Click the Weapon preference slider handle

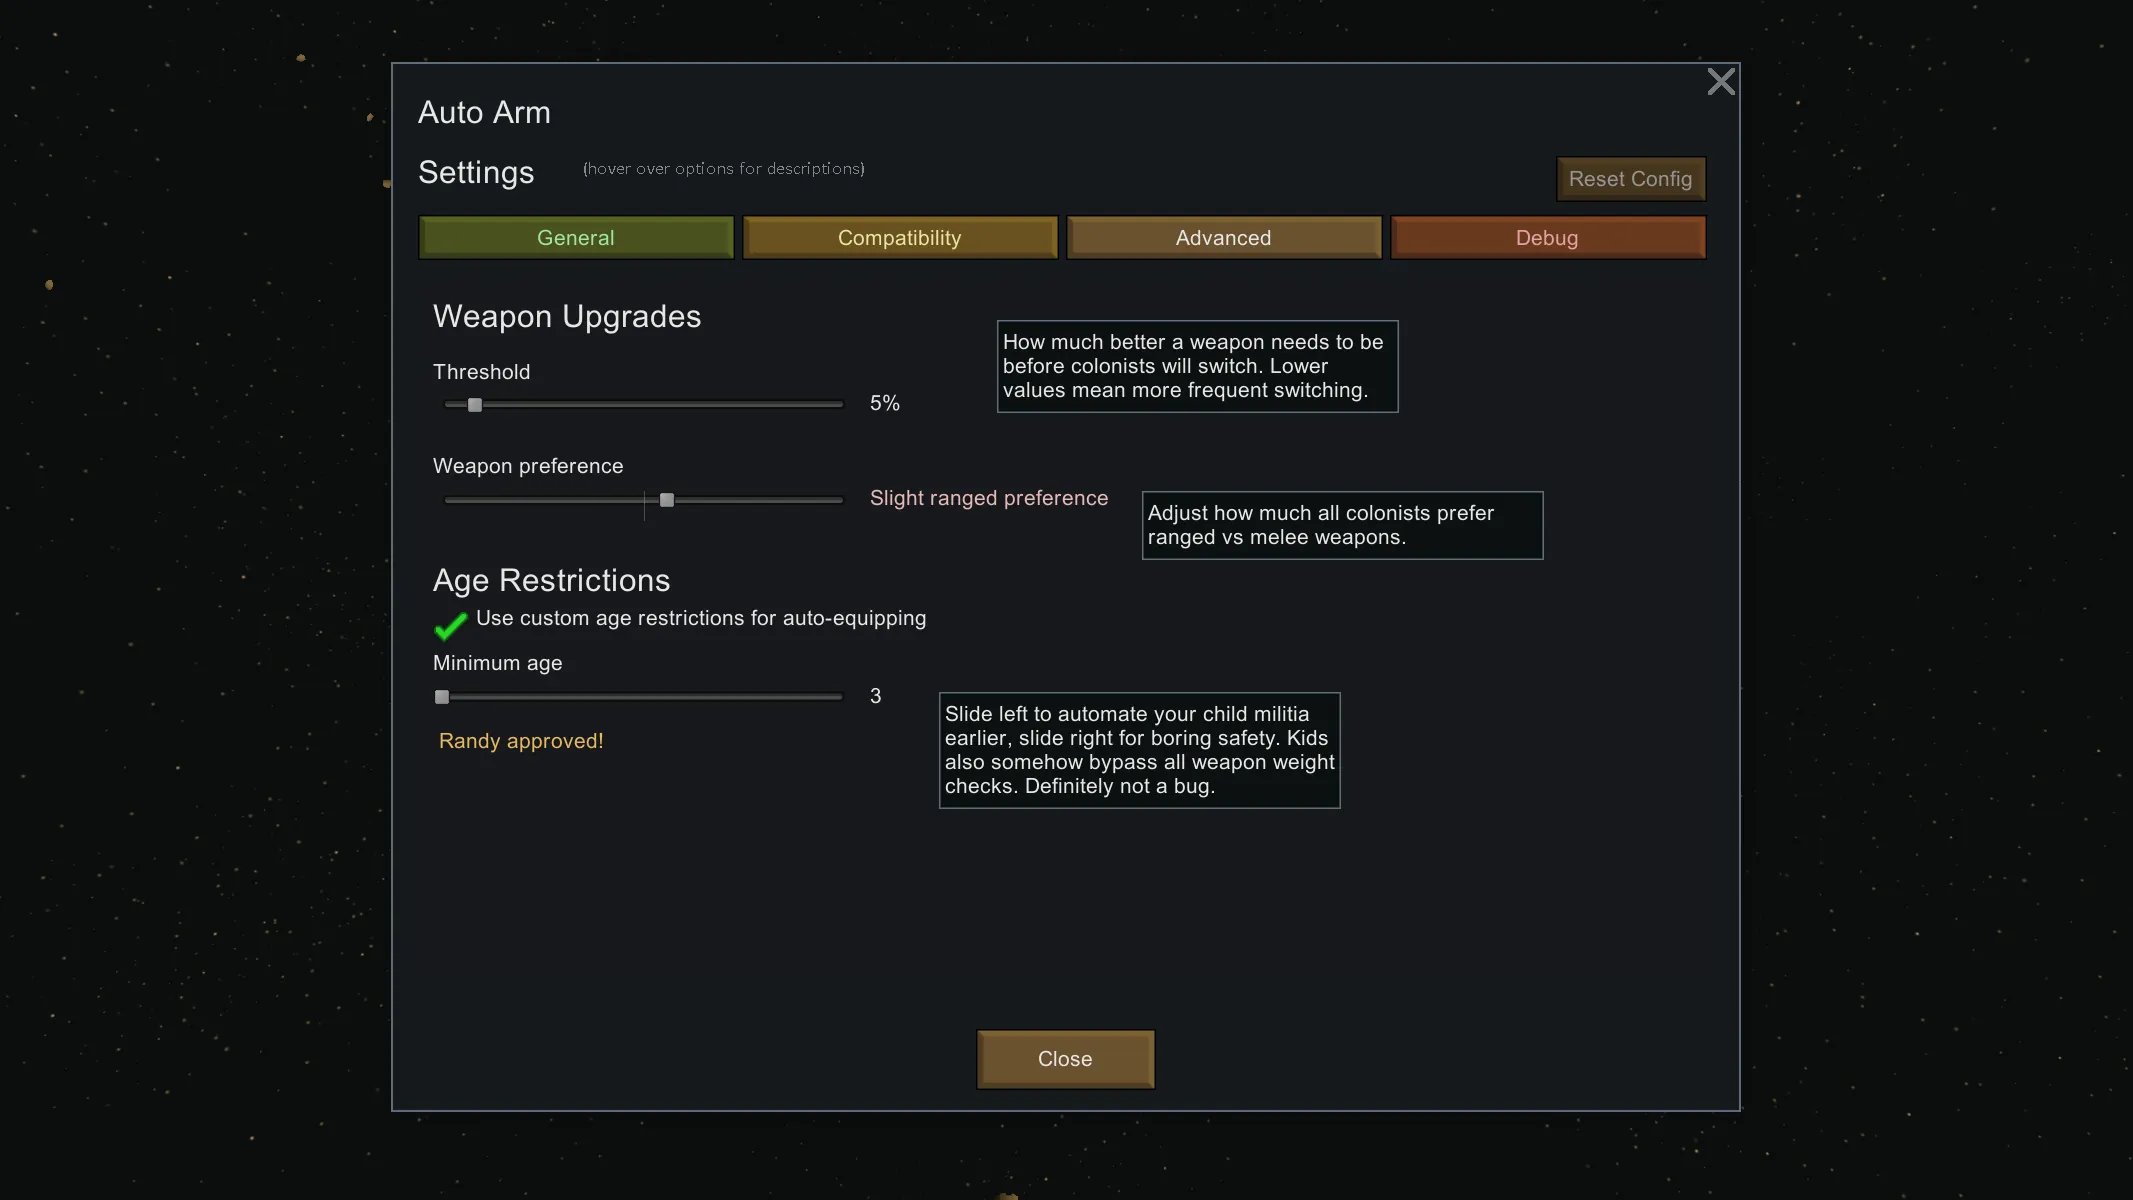coord(667,500)
